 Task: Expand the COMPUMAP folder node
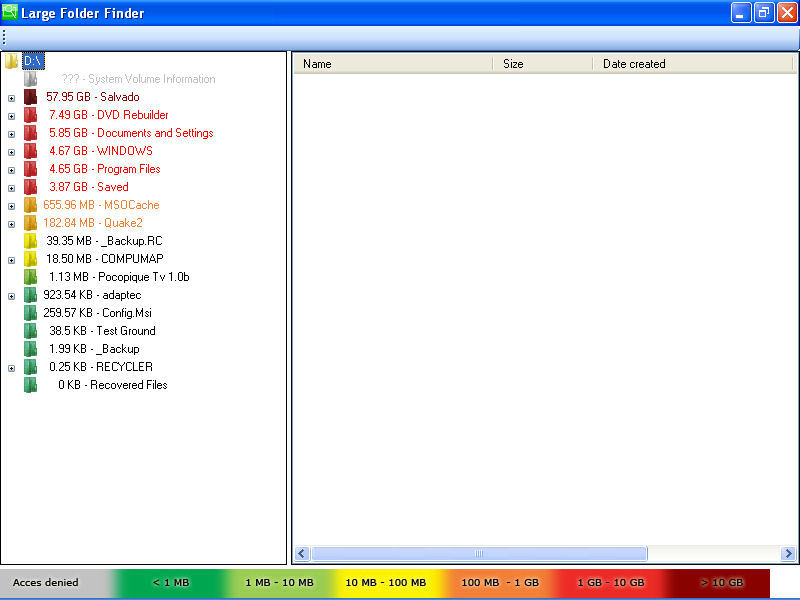point(12,260)
